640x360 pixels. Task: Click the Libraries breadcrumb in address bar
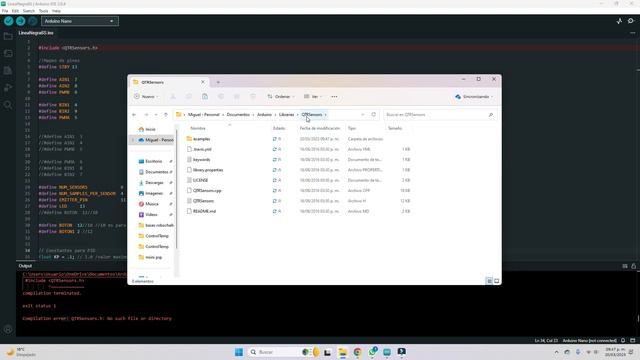pos(287,115)
